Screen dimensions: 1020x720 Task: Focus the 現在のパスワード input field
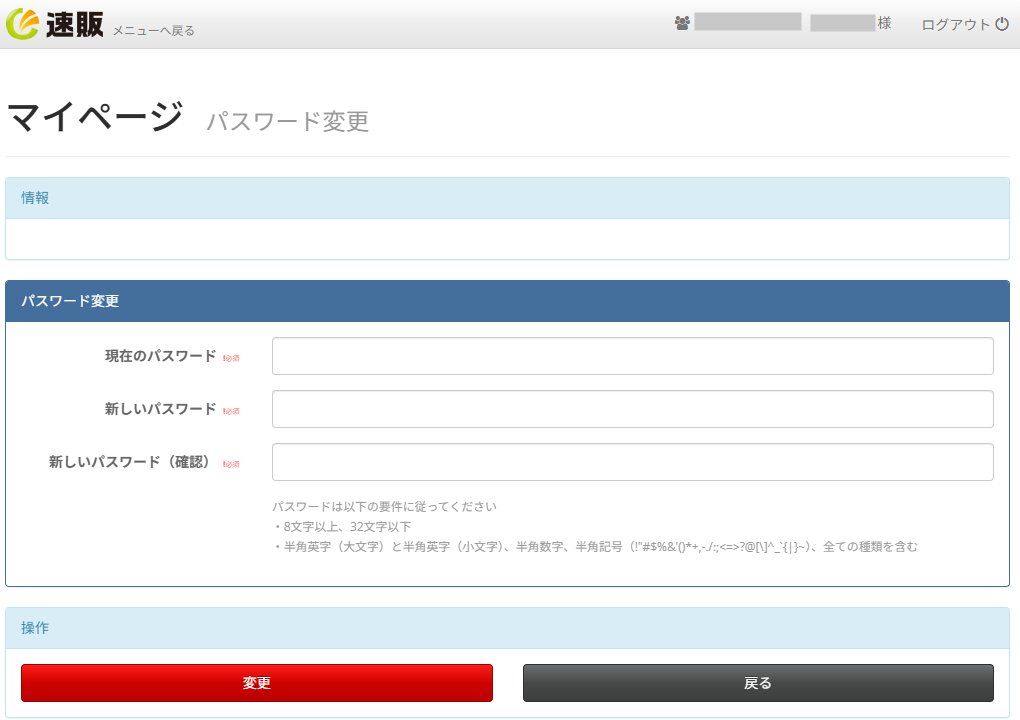click(x=632, y=356)
